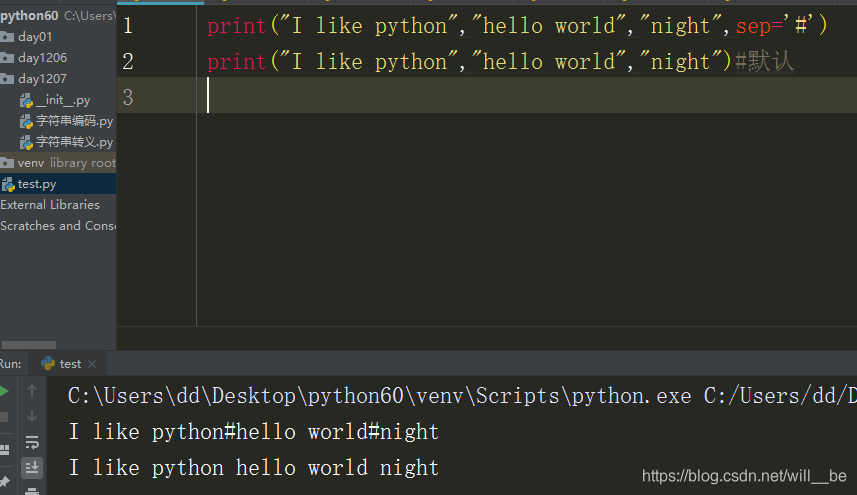Click the python.exe command line in console
This screenshot has height=495, width=857.
[x=462, y=396]
